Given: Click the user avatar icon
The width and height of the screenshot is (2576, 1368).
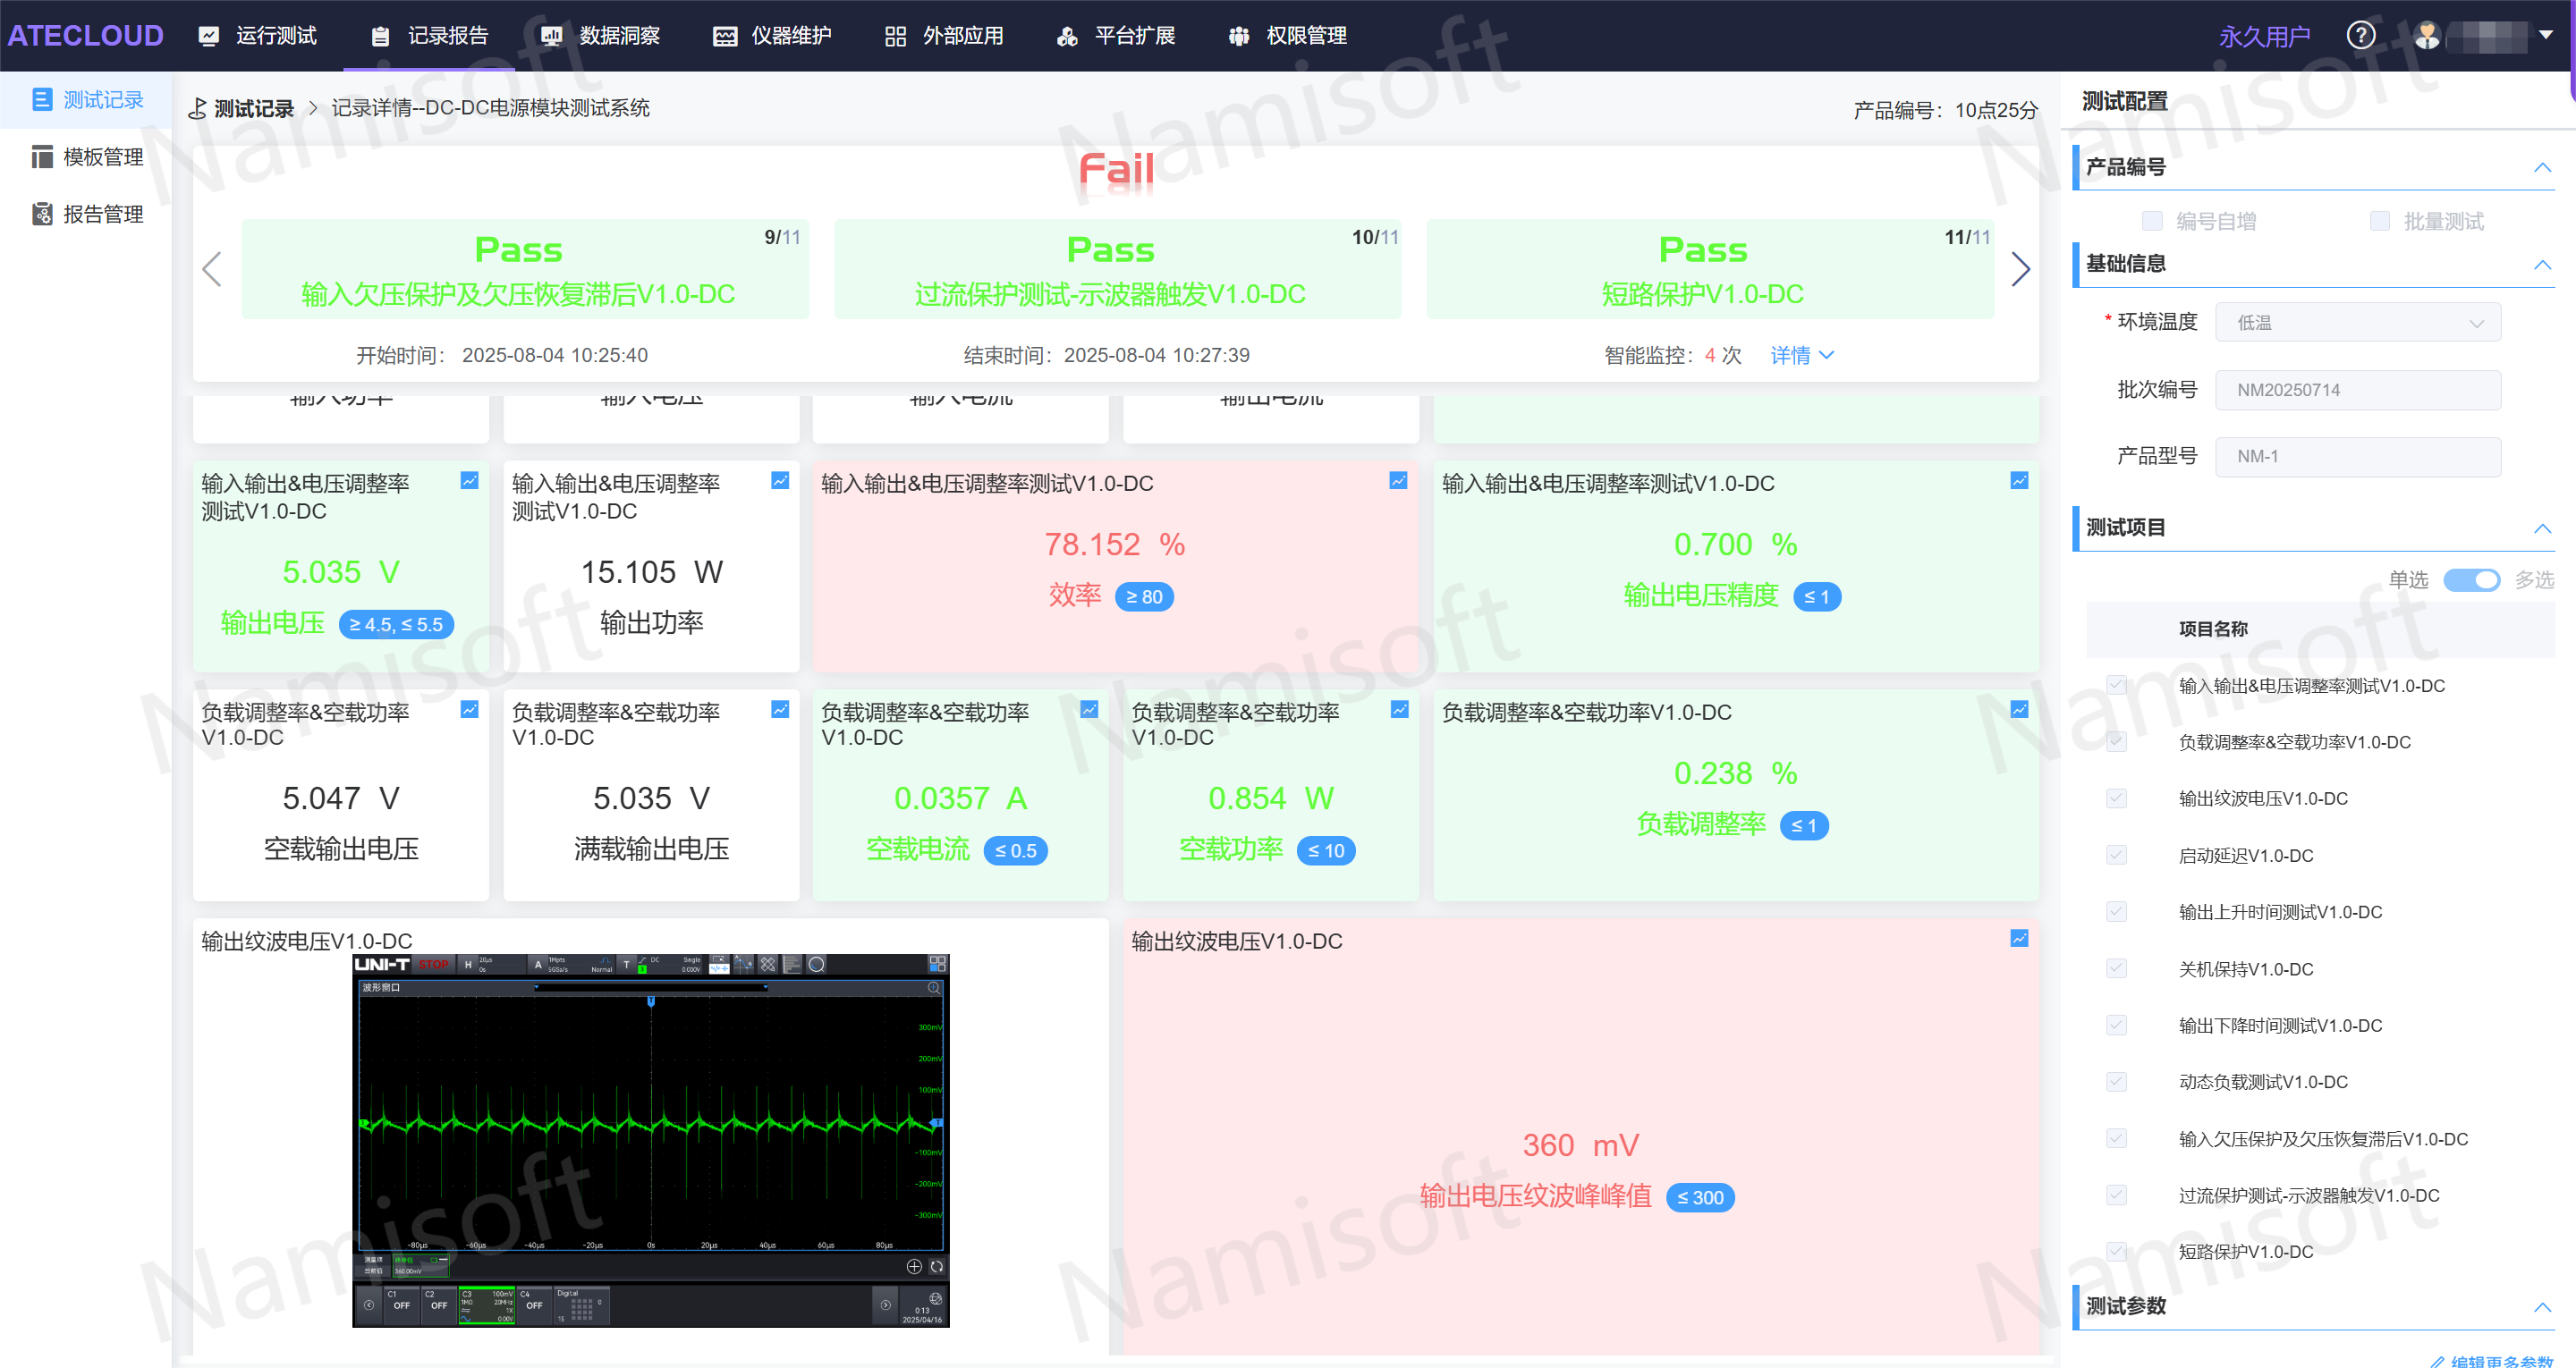Looking at the screenshot, I should (x=2427, y=36).
